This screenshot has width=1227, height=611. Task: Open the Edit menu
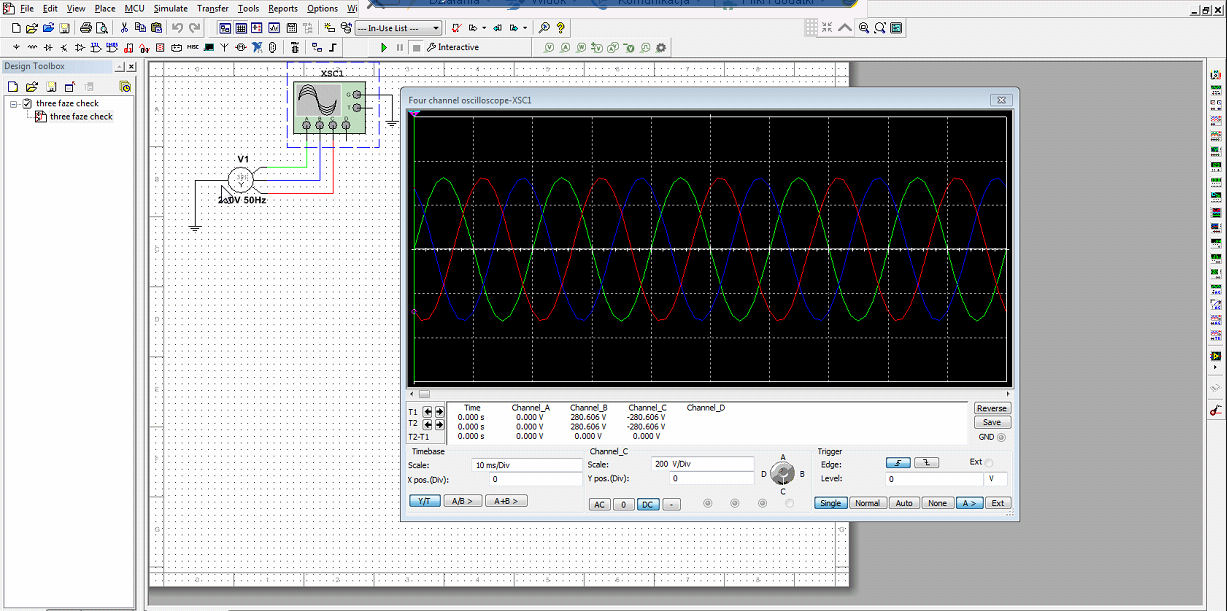pyautogui.click(x=50, y=8)
